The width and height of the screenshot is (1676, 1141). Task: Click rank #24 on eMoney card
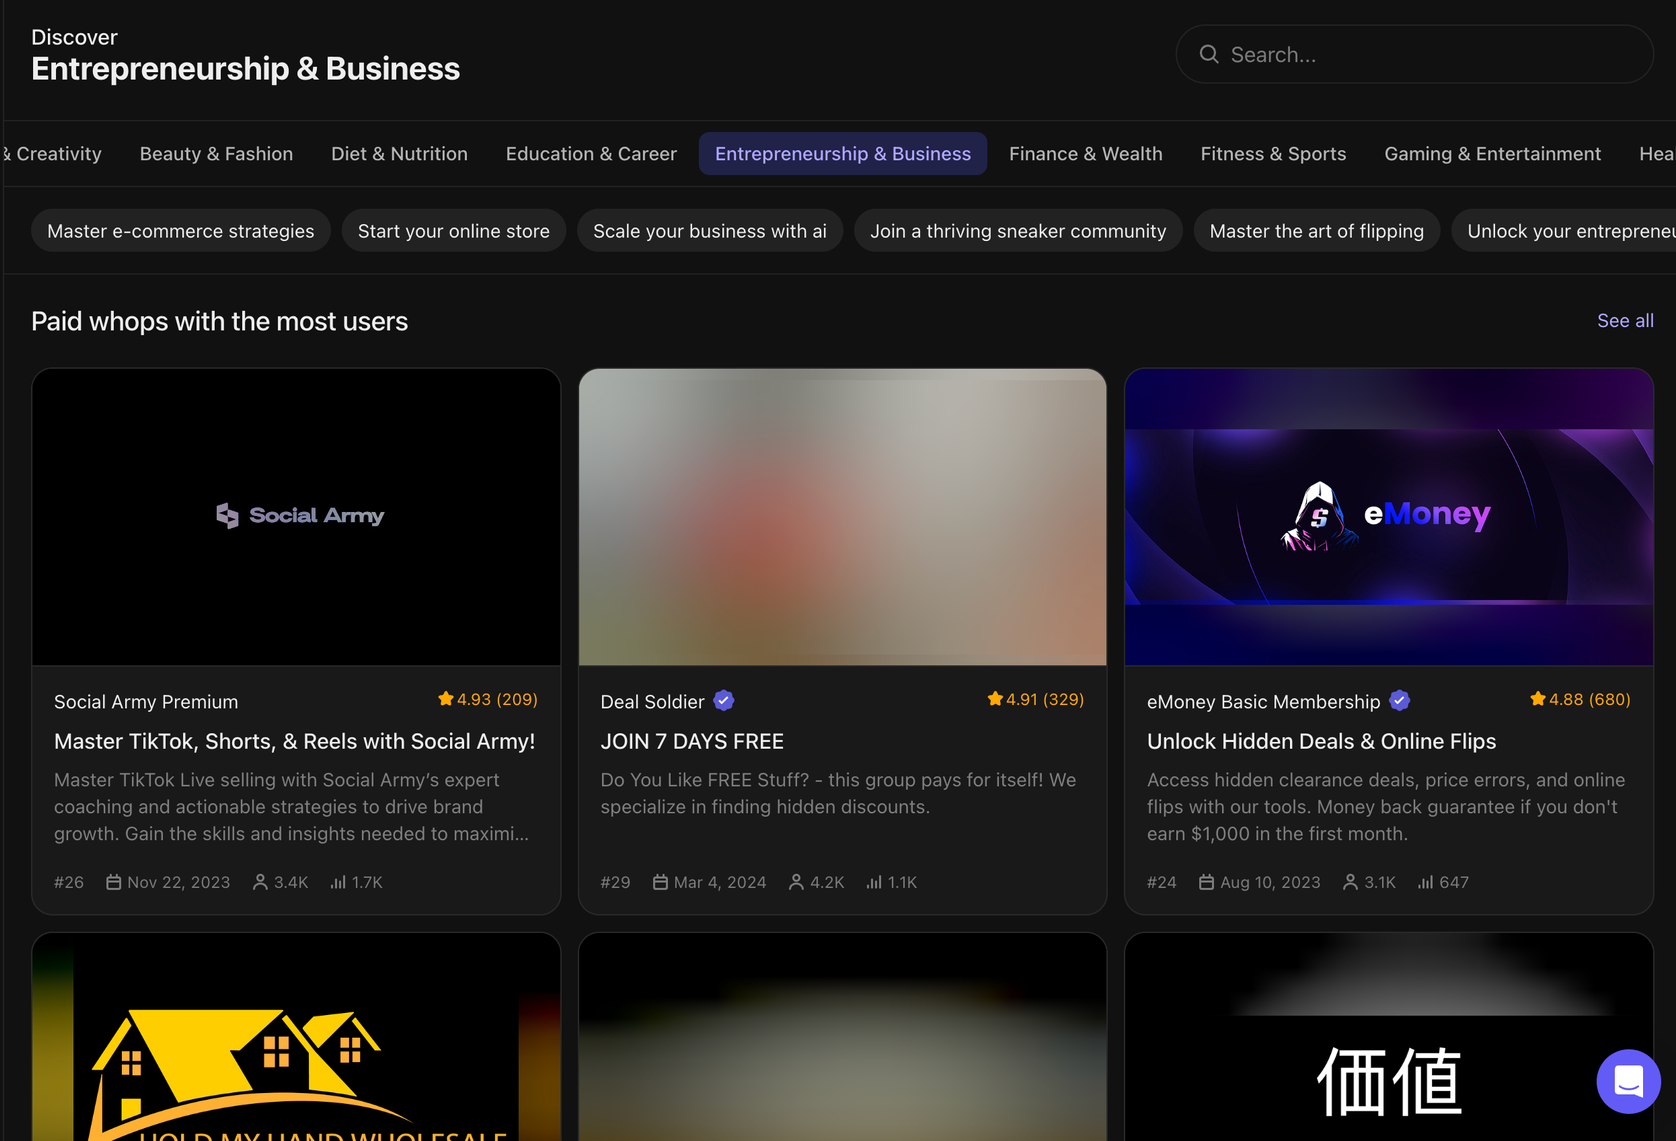pyautogui.click(x=1162, y=882)
